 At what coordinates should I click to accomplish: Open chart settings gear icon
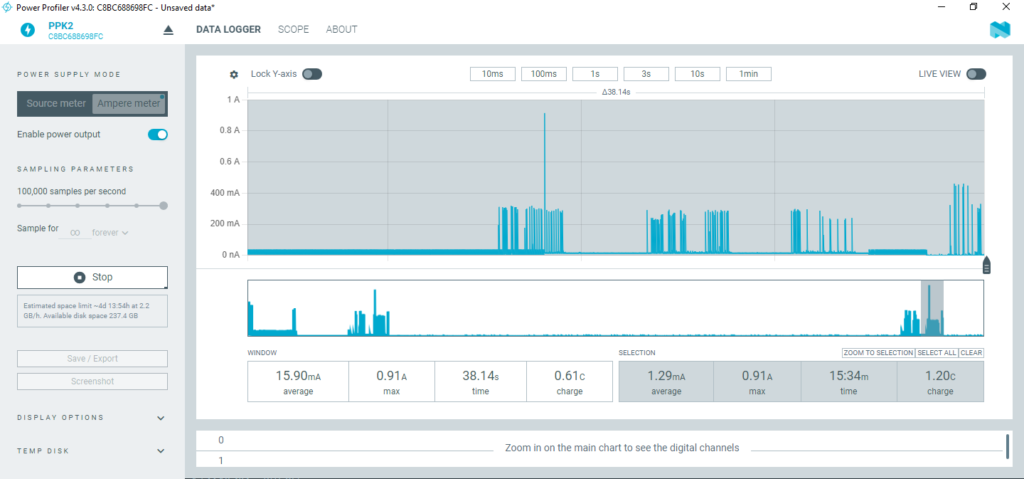pyautogui.click(x=234, y=74)
